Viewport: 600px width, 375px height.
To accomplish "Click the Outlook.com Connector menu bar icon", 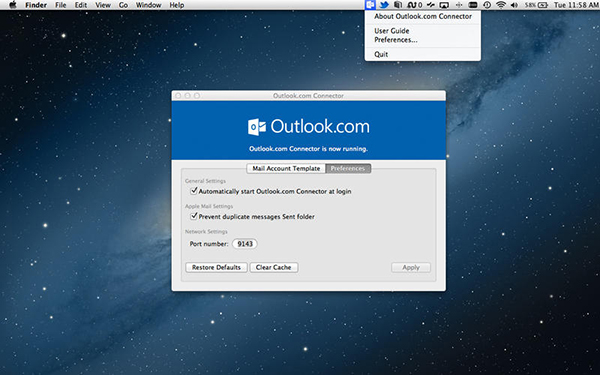I will (370, 5).
